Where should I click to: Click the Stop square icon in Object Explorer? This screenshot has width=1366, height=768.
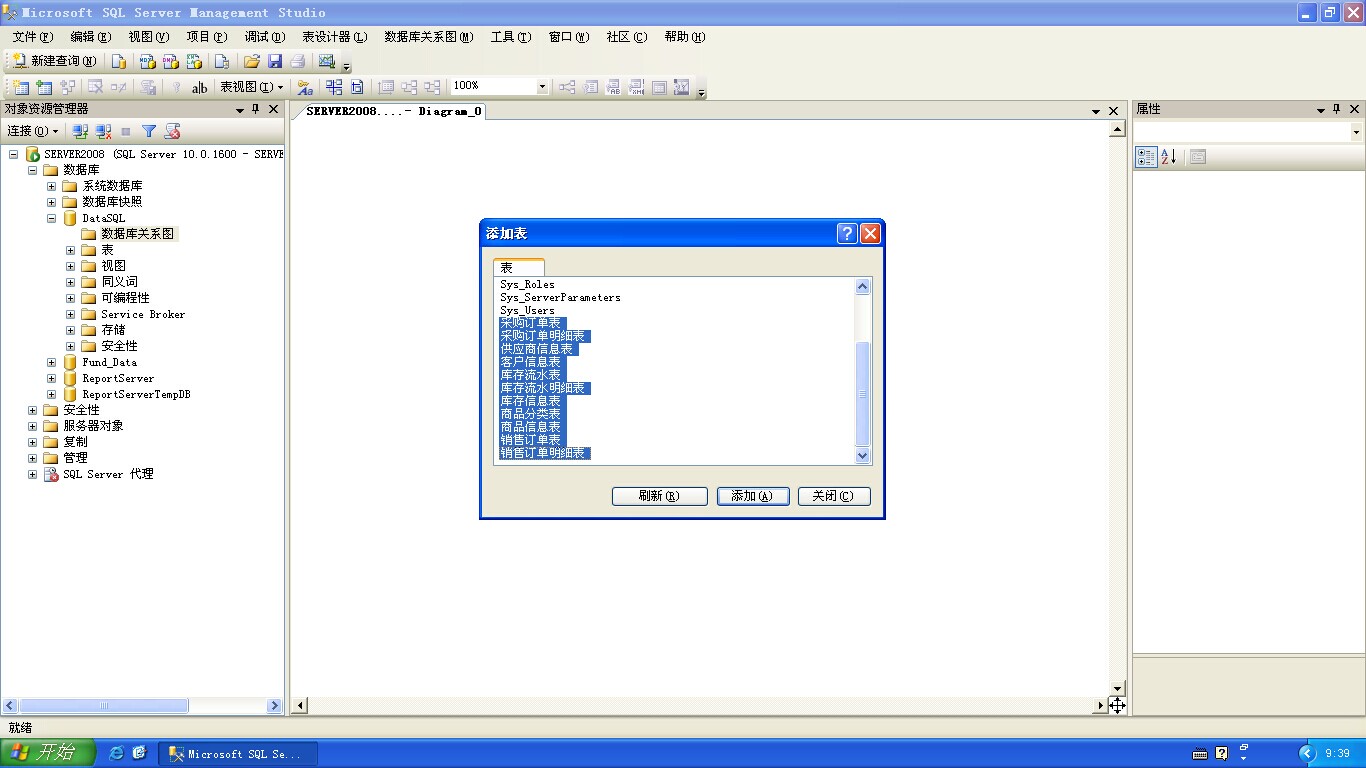click(126, 131)
